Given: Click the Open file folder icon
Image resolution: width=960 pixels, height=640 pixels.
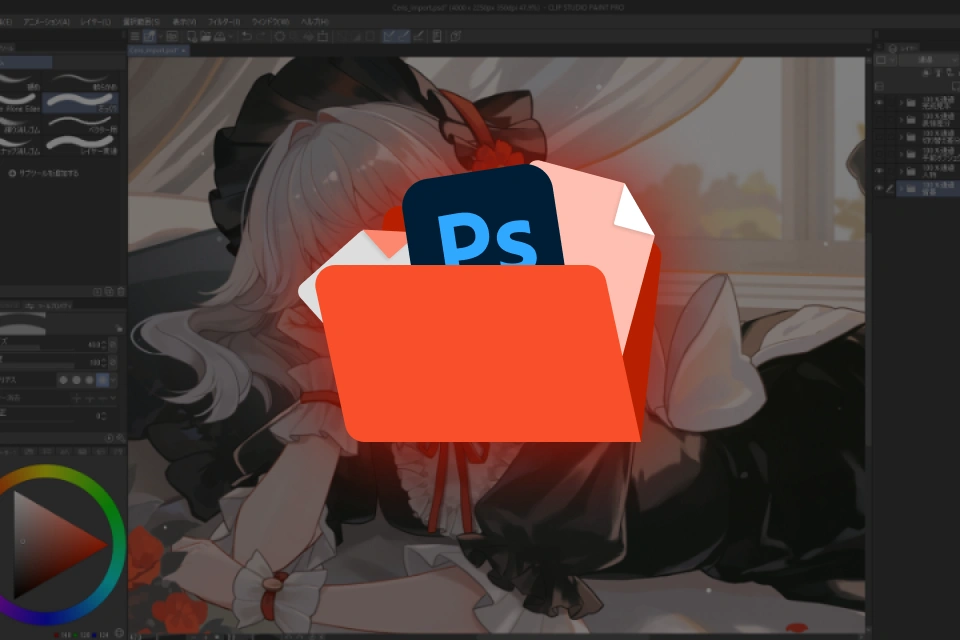Looking at the screenshot, I should (x=206, y=36).
